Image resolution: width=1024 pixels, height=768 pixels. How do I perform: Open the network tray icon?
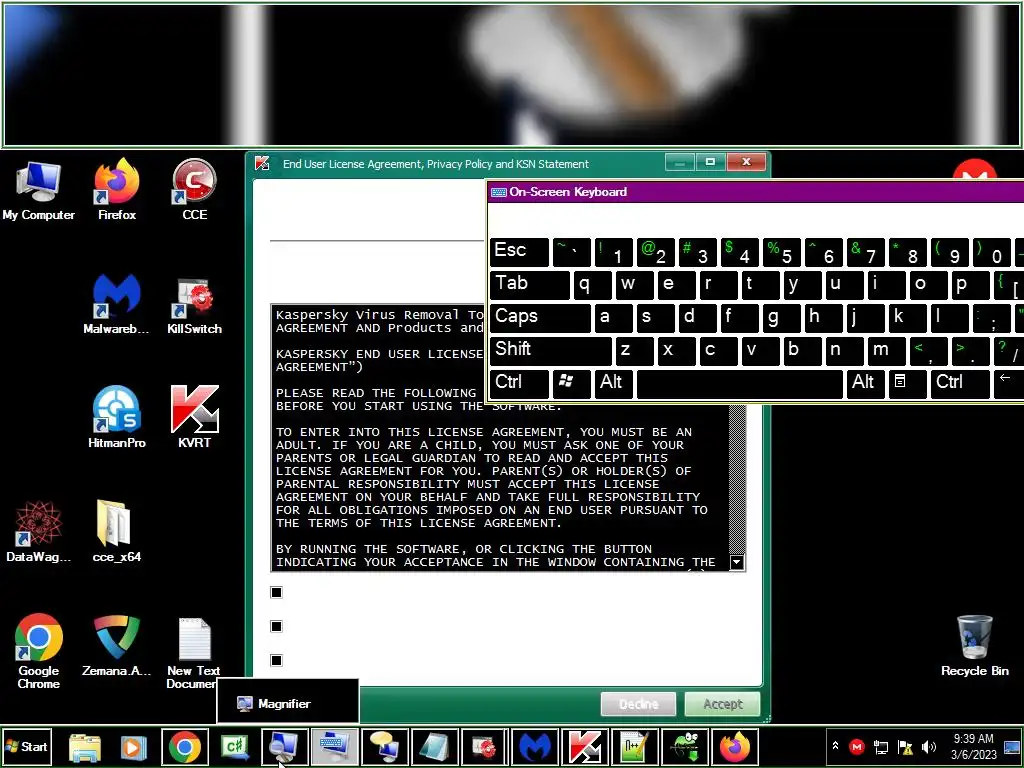tap(881, 747)
